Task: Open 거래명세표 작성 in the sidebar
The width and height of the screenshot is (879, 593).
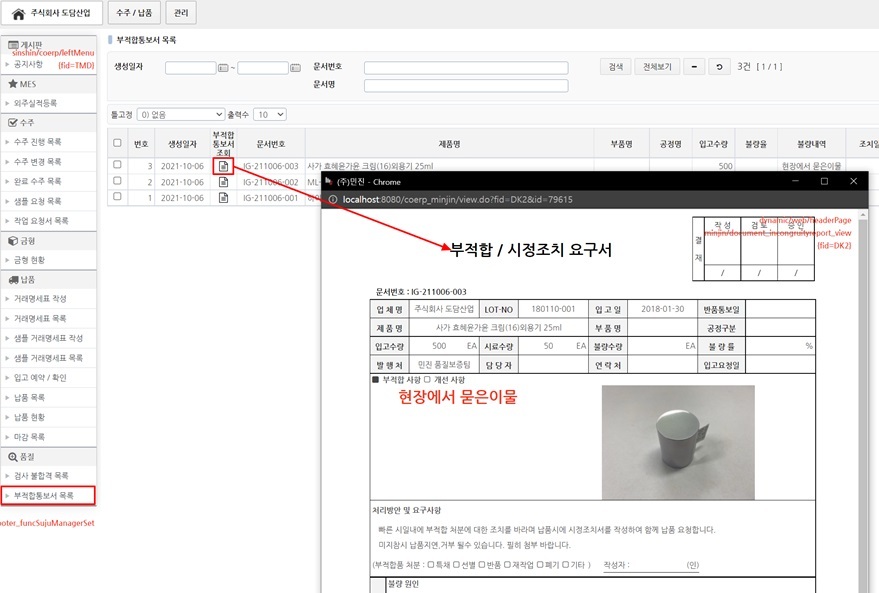Action: point(40,299)
